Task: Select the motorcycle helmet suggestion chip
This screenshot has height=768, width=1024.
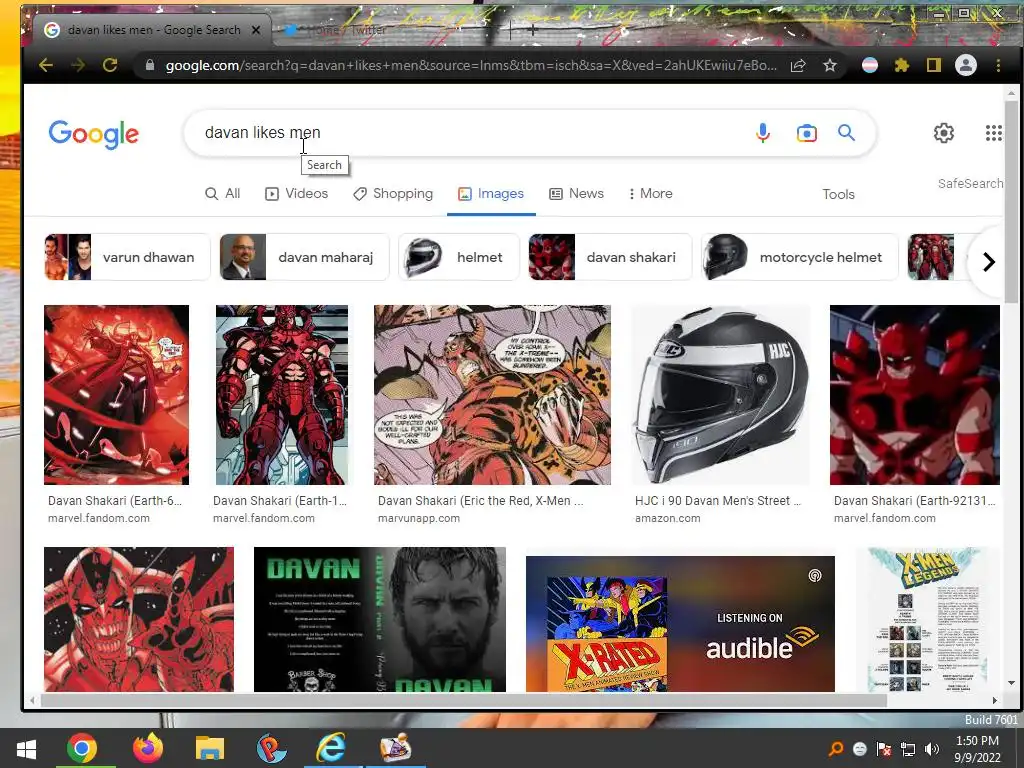Action: [x=799, y=257]
